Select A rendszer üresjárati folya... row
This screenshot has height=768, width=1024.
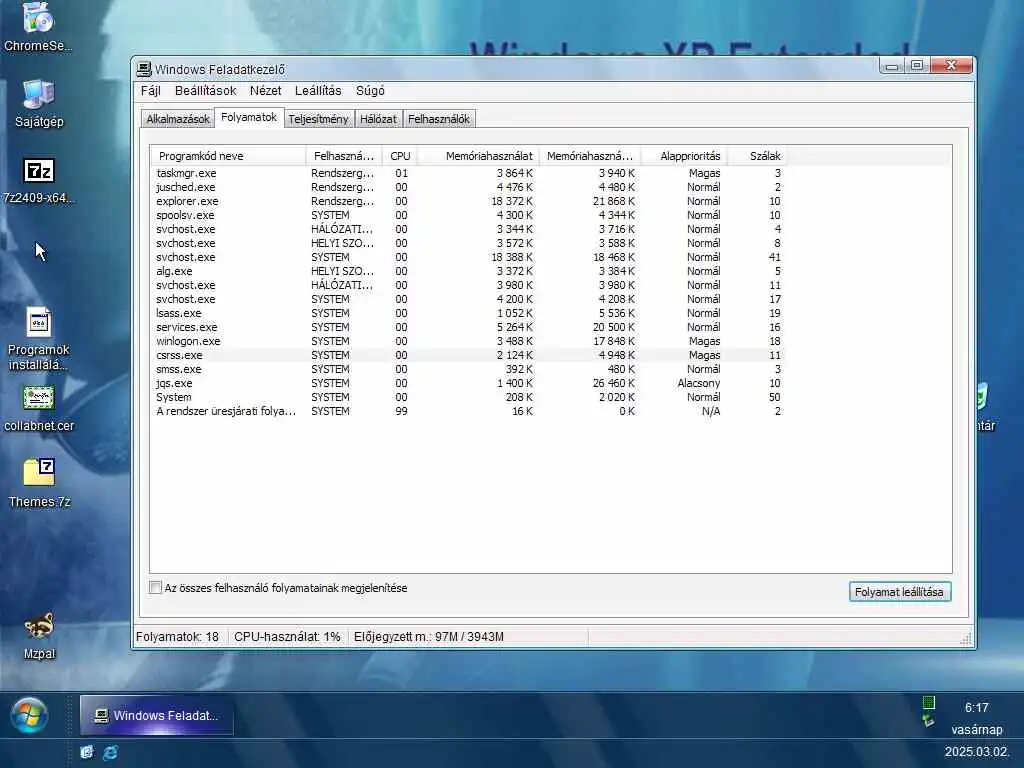[468, 411]
